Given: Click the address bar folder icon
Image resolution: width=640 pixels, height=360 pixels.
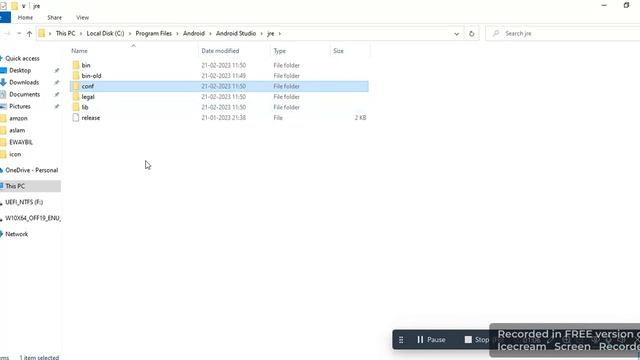Looking at the screenshot, I should (41, 33).
